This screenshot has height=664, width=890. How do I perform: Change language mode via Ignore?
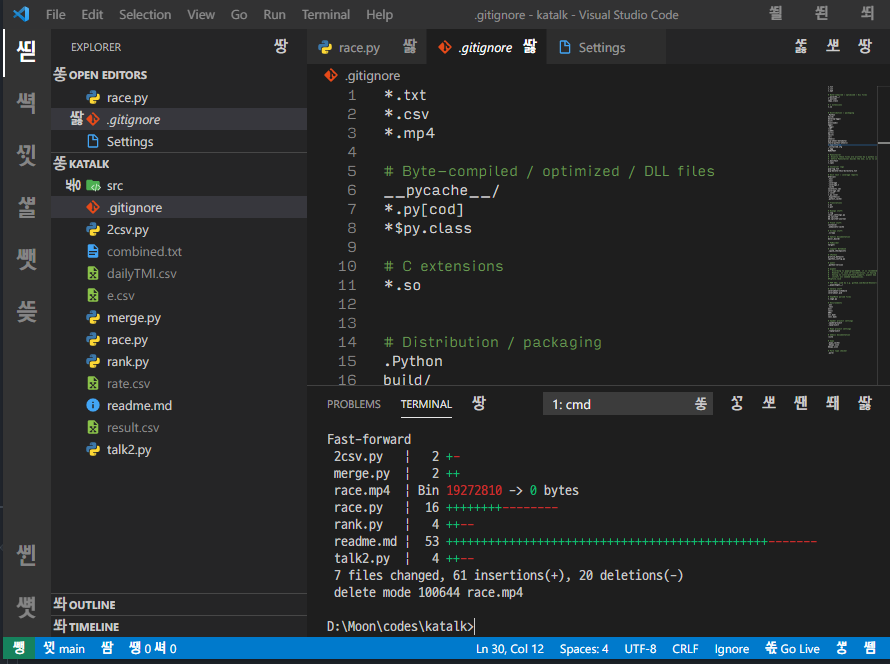pos(731,648)
